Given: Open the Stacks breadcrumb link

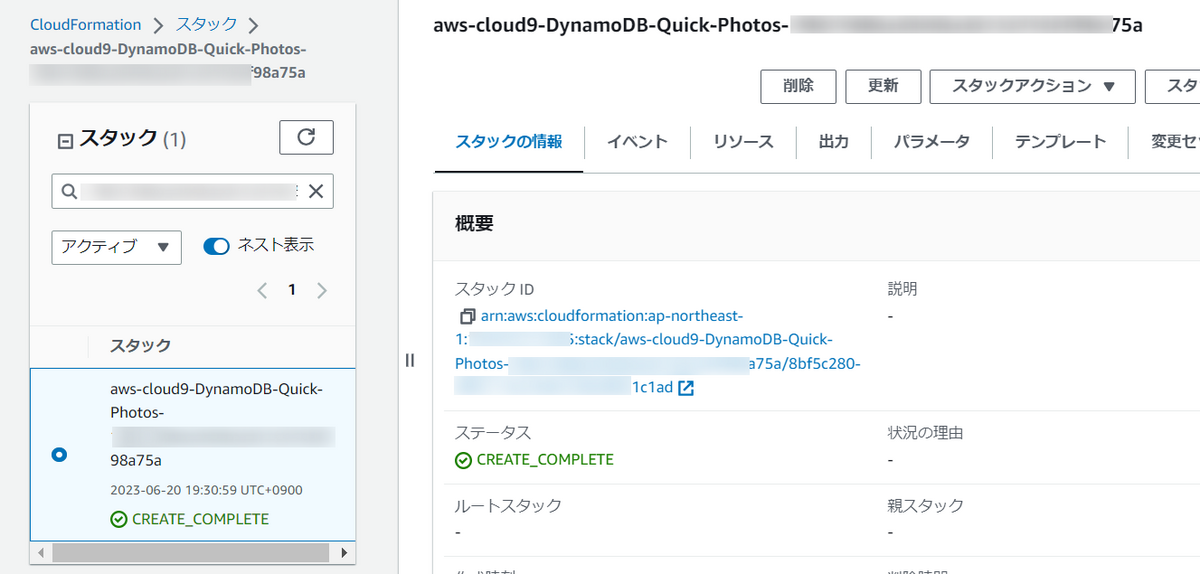Looking at the screenshot, I should click(207, 24).
